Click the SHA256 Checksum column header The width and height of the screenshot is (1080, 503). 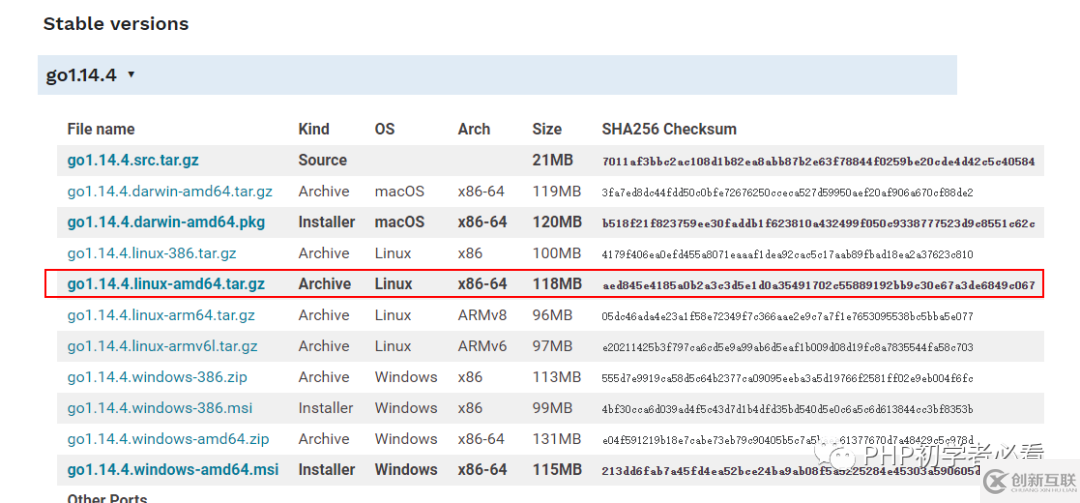pyautogui.click(x=669, y=129)
